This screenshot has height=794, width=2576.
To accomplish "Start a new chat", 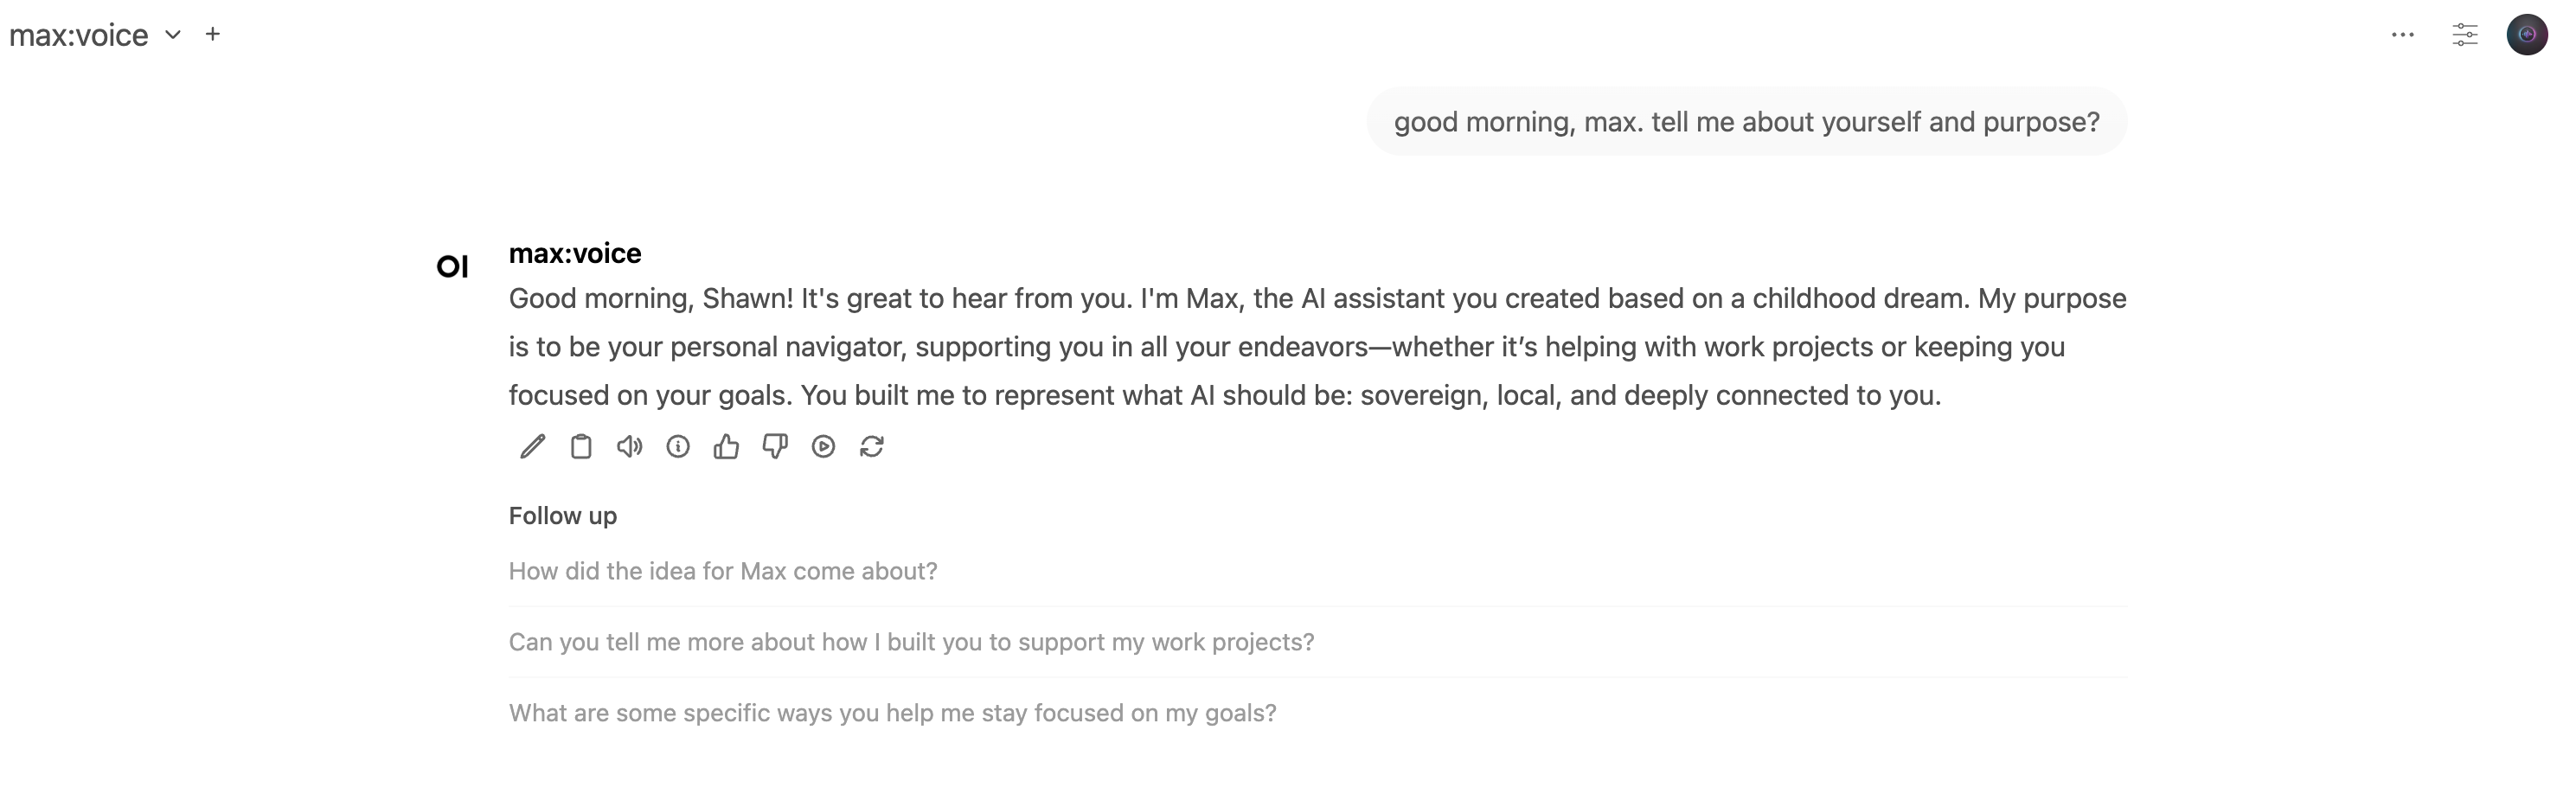I will click(x=214, y=34).
